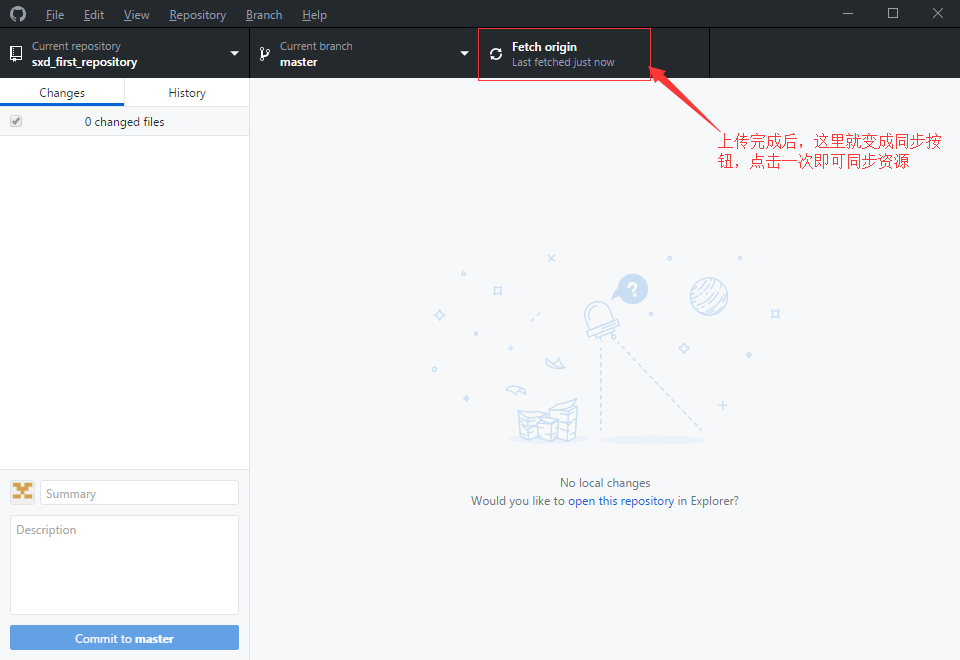Maximize the GitHub Desktop window
The width and height of the screenshot is (960, 660).
893,13
